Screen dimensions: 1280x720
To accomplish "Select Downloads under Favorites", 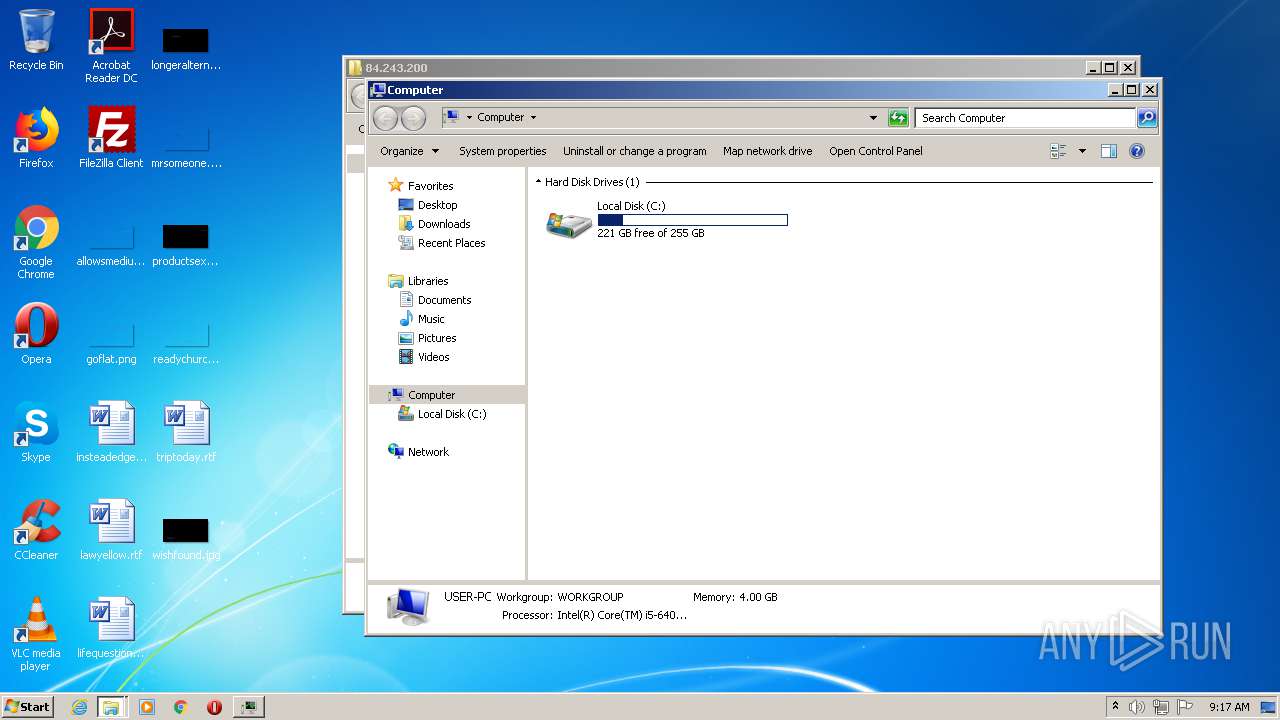I will click(x=444, y=224).
